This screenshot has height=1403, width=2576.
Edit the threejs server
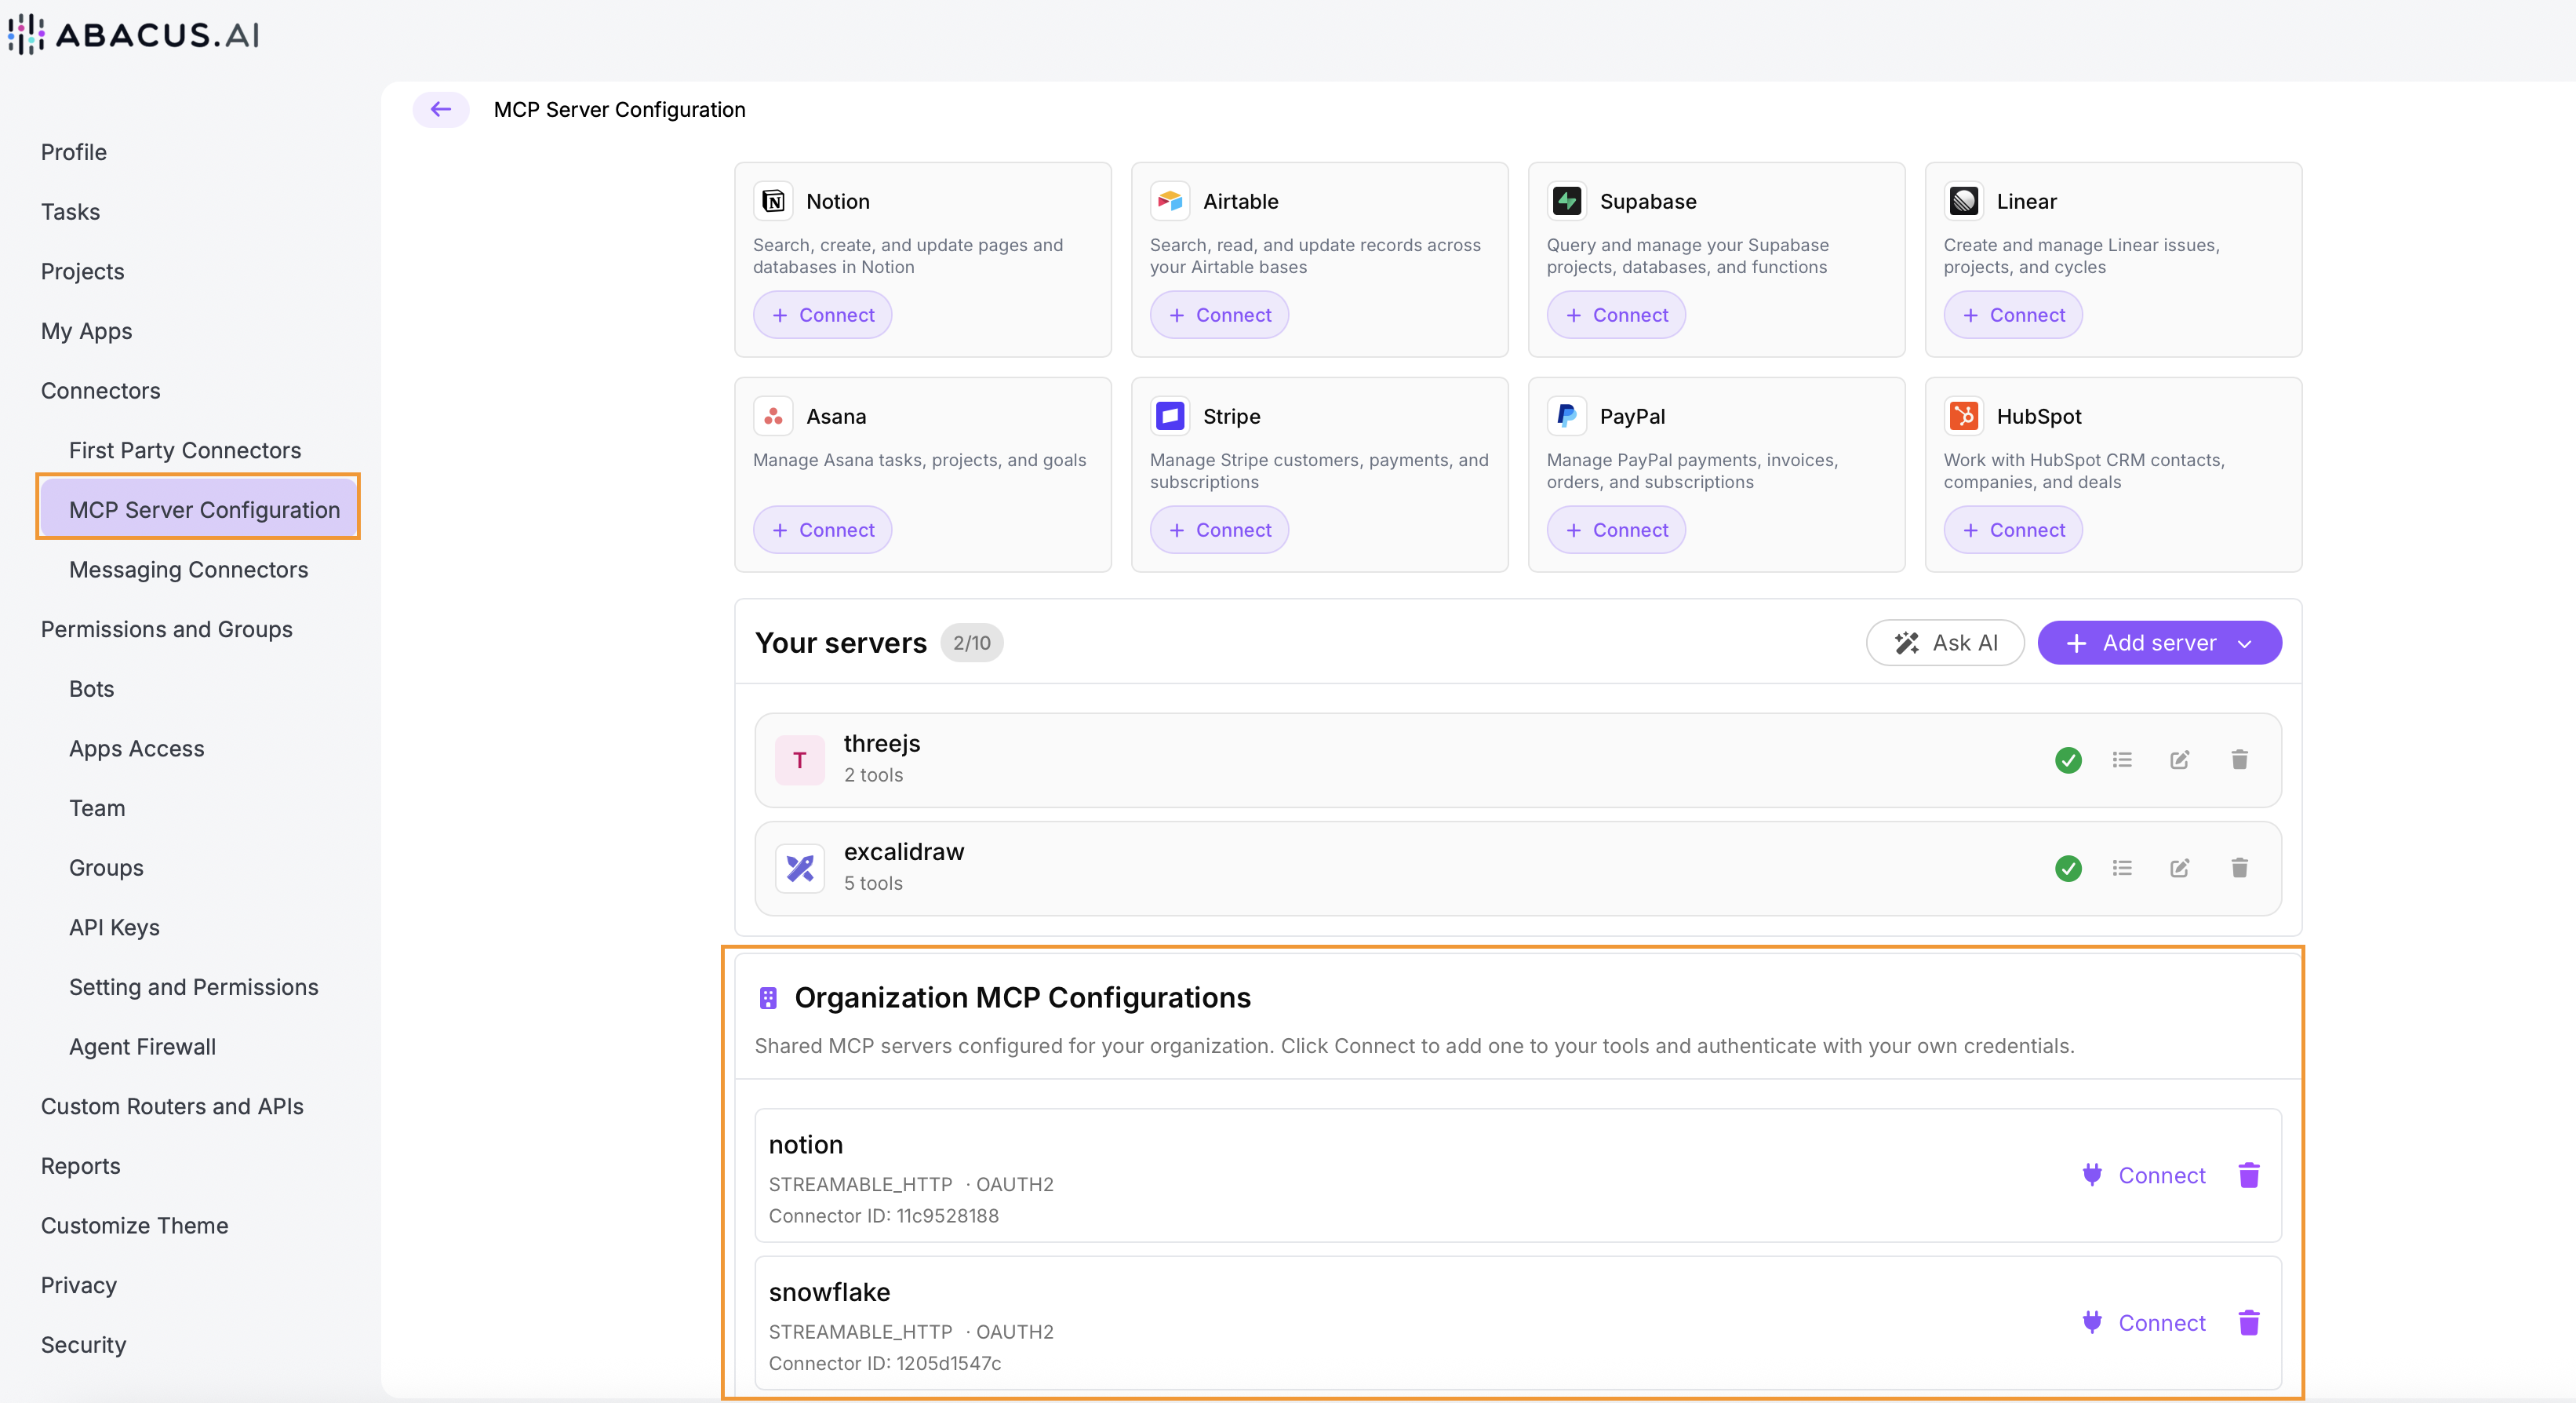pos(2180,760)
